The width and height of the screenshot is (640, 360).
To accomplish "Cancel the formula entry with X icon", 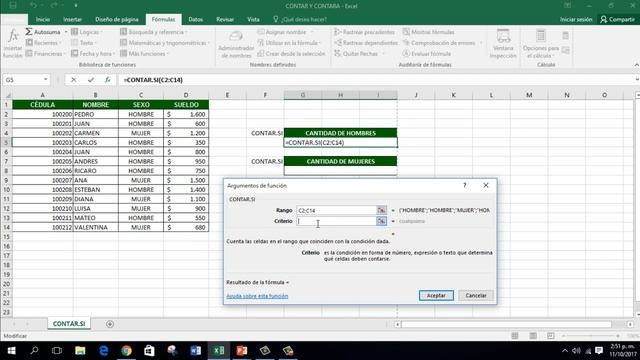I will [x=73, y=80].
